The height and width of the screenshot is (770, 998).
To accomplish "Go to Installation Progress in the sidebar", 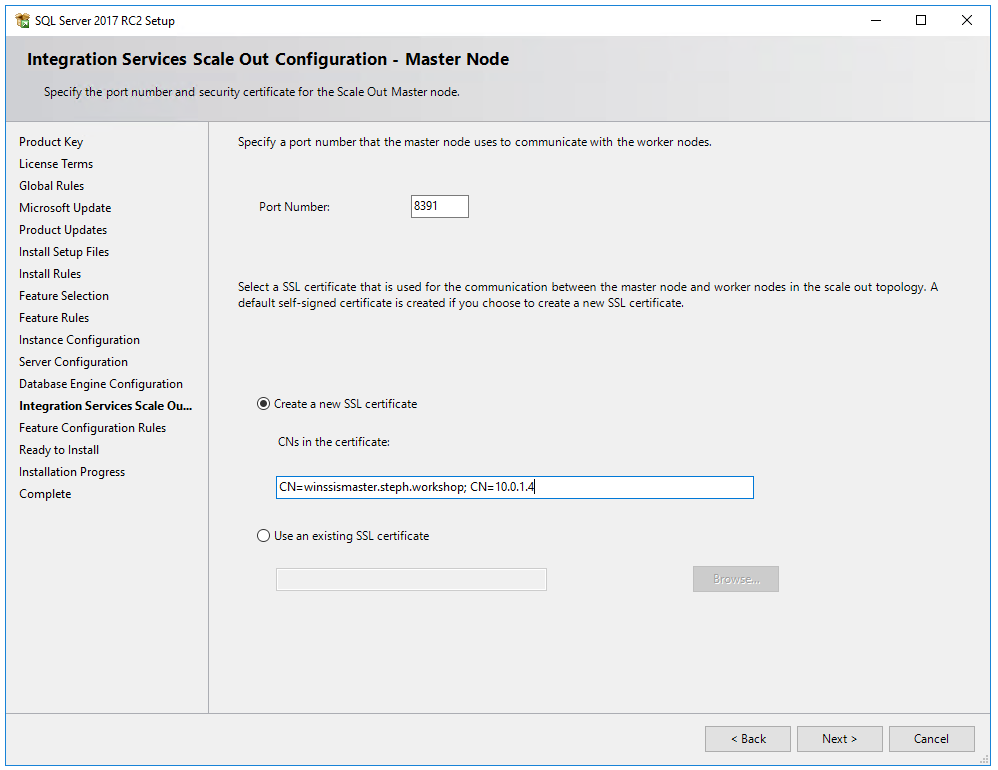I will coord(71,471).
